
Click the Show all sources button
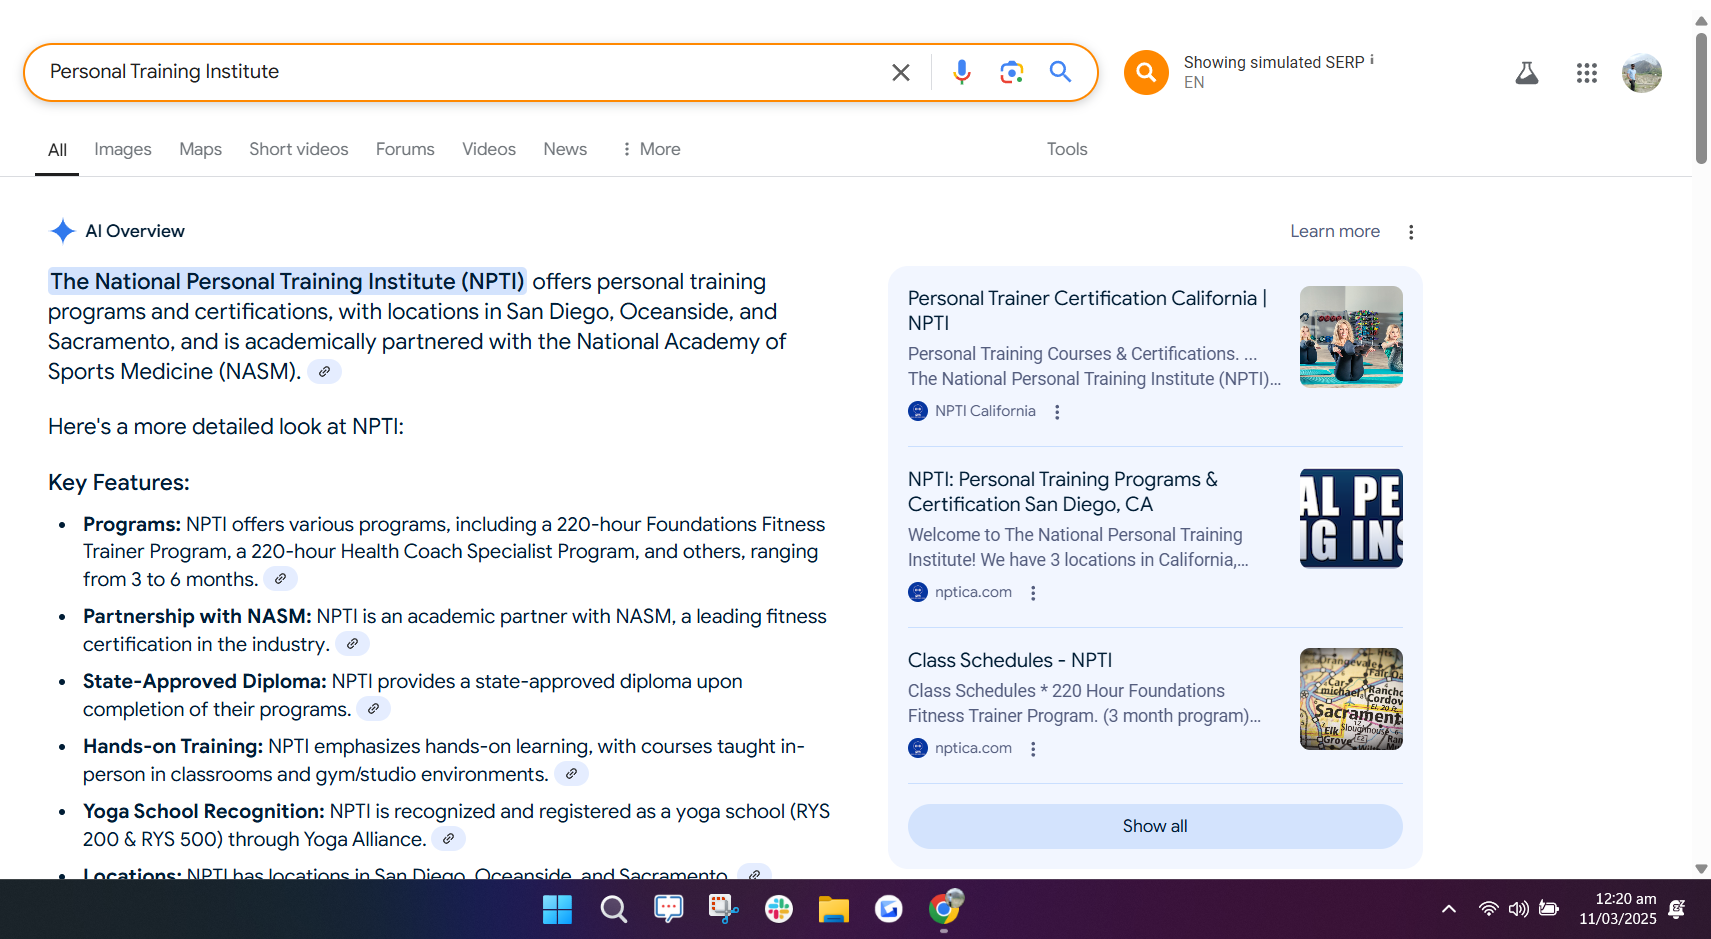click(1155, 826)
